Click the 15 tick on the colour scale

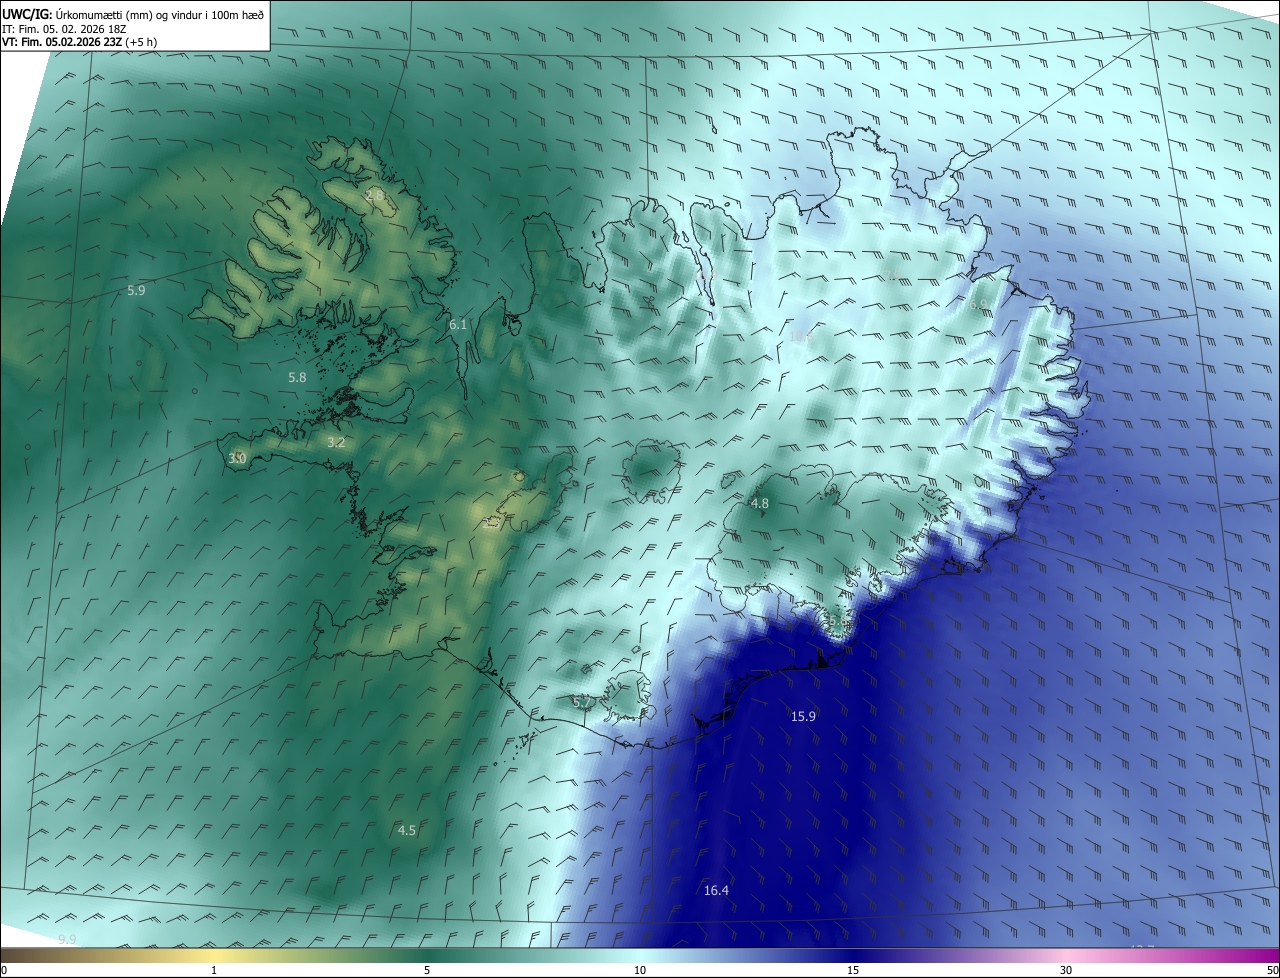[x=853, y=970]
